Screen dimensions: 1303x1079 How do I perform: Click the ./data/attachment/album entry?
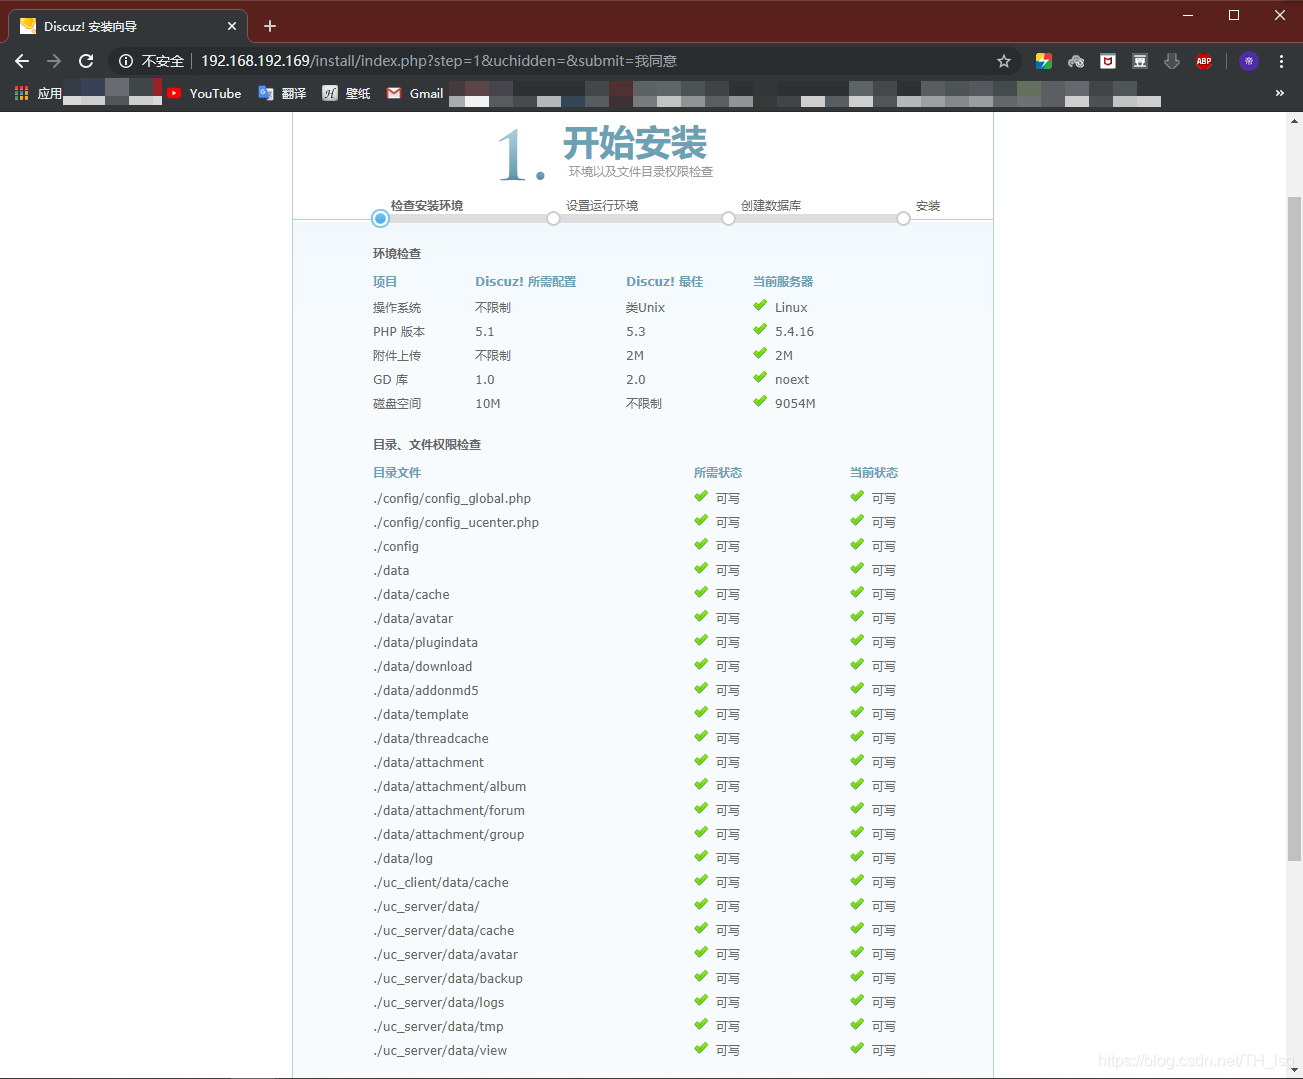450,787
